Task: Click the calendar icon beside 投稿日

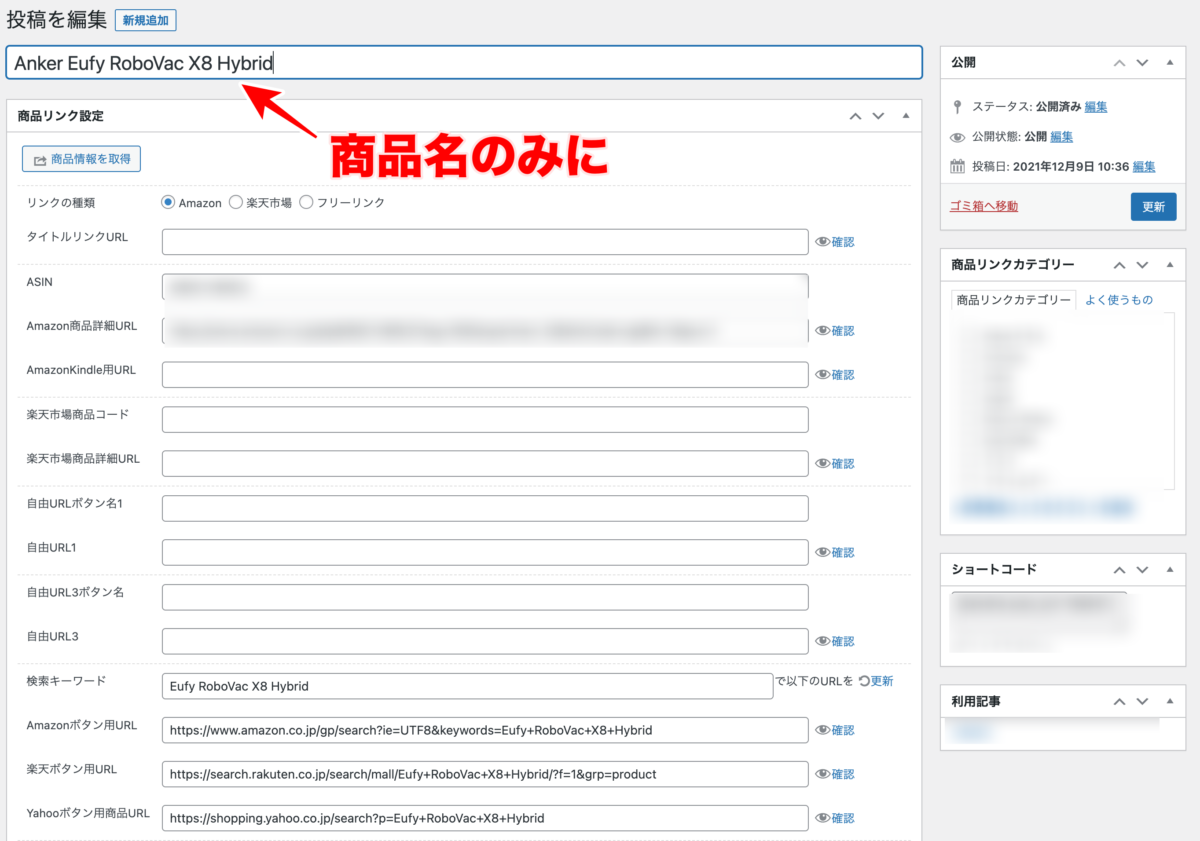Action: coord(957,166)
